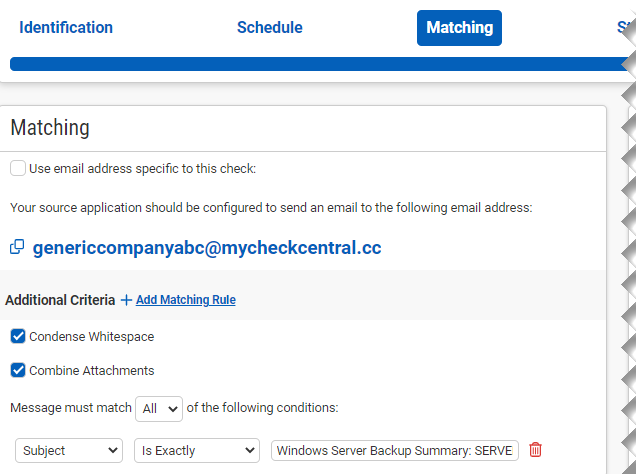This screenshot has height=474, width=636.
Task: Click the Additional Criteria label
Action: pos(60,300)
